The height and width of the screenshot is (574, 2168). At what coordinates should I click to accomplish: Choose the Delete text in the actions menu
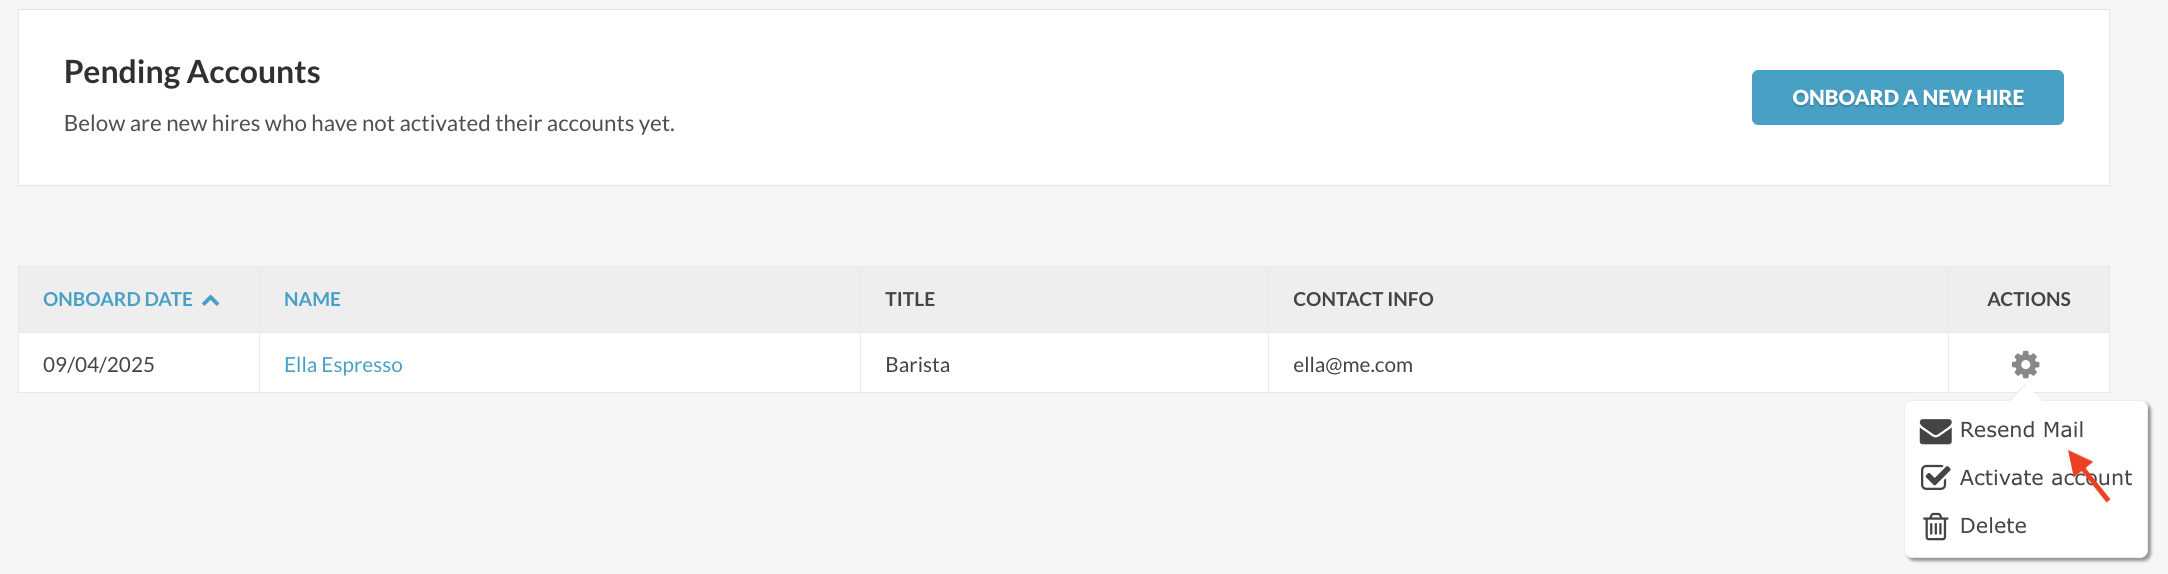1993,526
